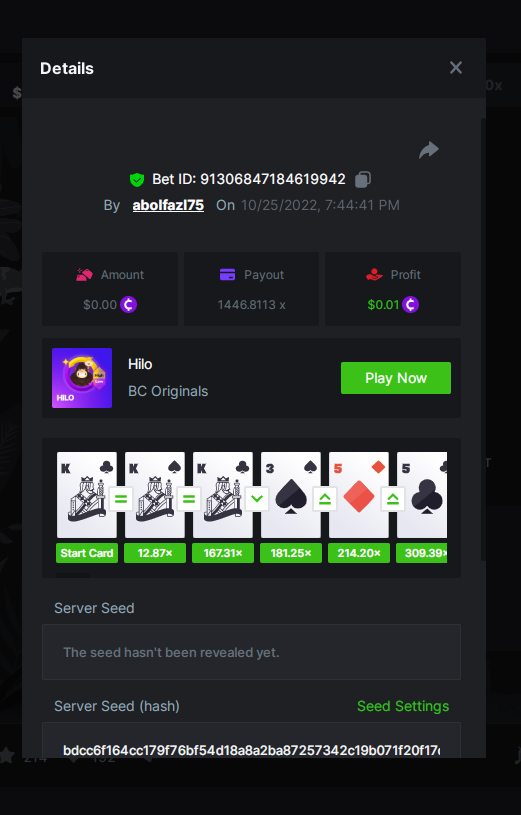Click the Hilo game thumbnail

click(x=82, y=378)
